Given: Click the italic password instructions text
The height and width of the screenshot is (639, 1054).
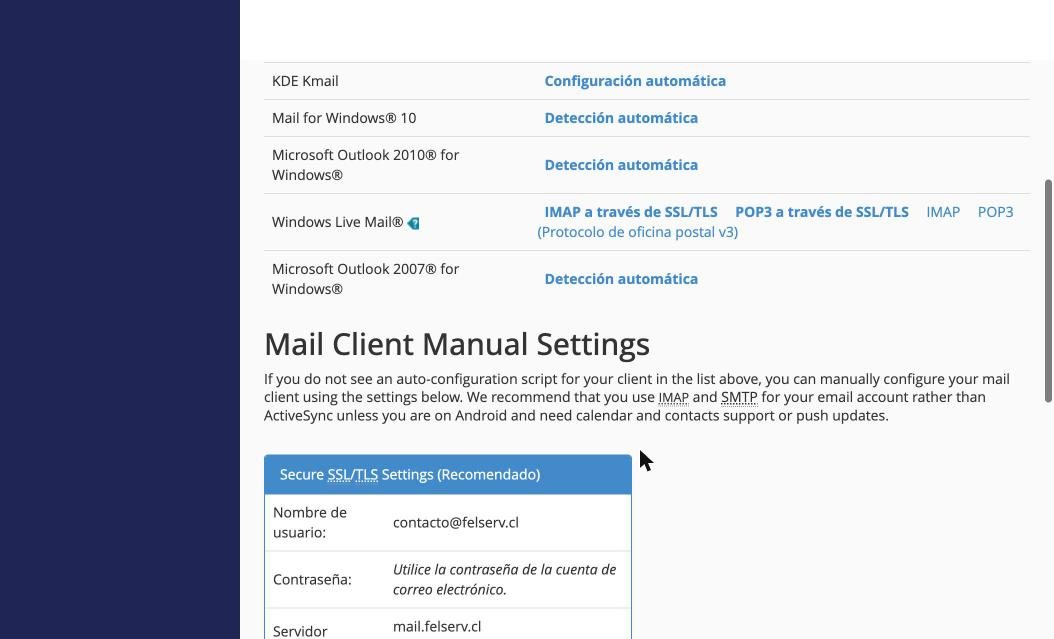Looking at the screenshot, I should coord(504,579).
